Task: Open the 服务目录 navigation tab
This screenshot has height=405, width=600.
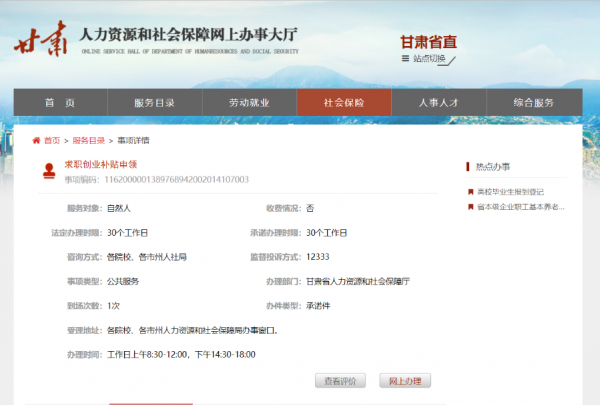Action: click(155, 103)
